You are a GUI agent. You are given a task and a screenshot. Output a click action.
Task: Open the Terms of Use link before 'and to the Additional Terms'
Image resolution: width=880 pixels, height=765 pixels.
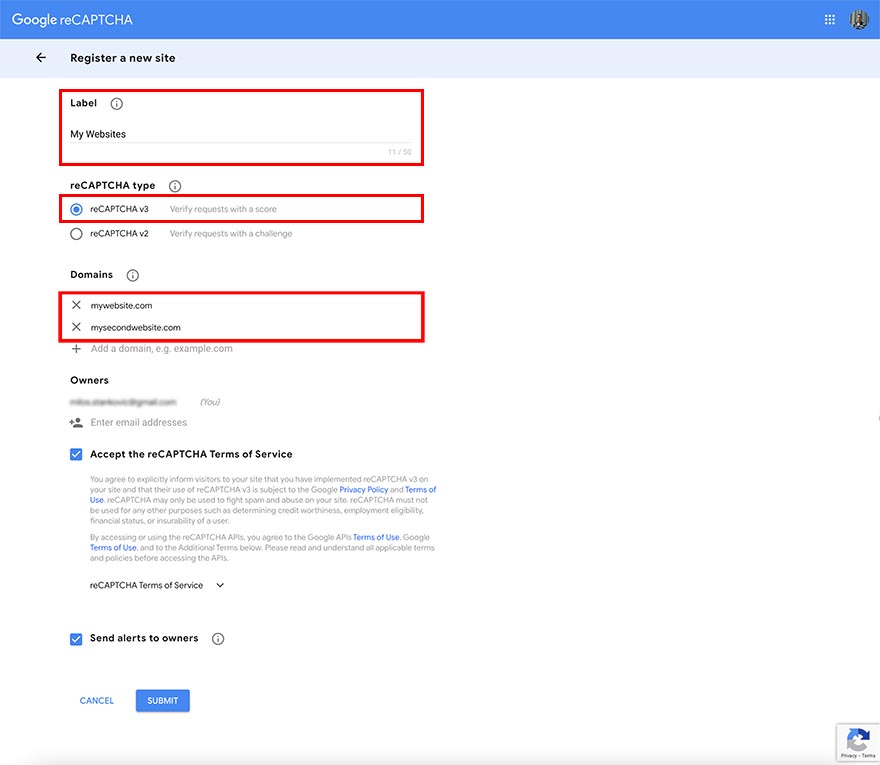point(113,547)
